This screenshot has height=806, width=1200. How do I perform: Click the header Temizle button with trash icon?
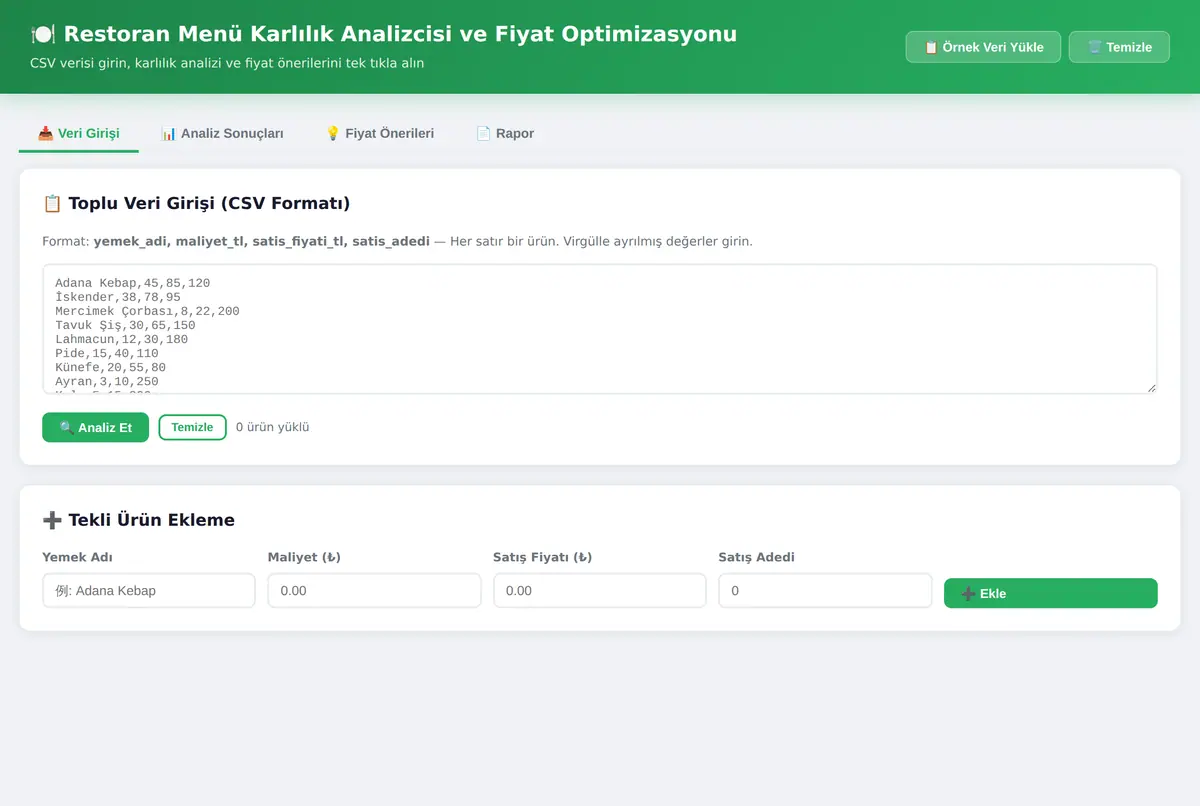coord(1119,47)
